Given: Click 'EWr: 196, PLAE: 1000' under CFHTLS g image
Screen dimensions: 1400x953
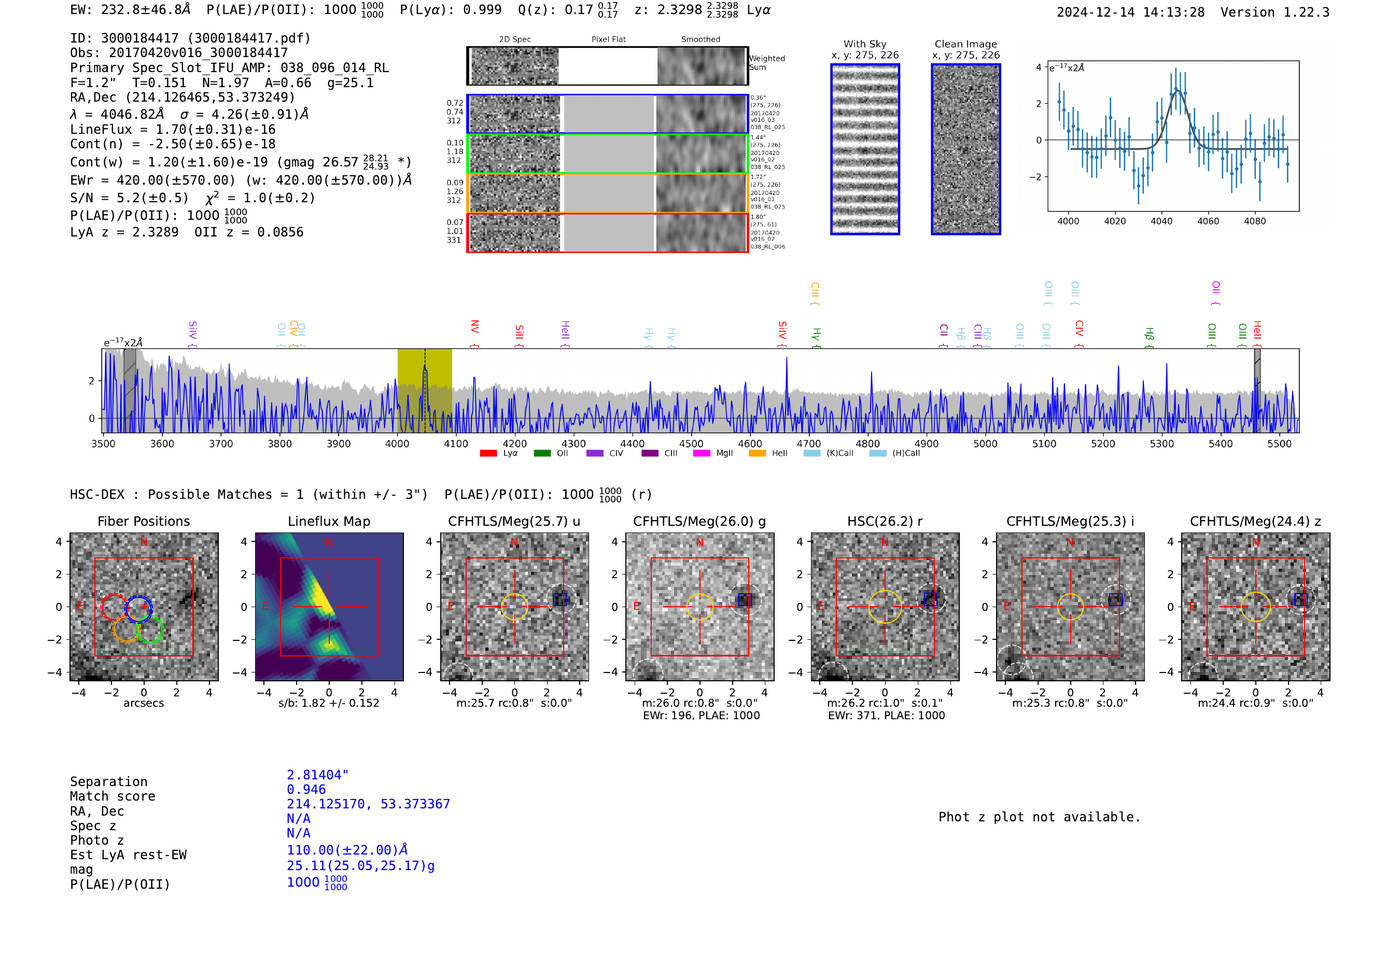Looking at the screenshot, I should pyautogui.click(x=700, y=715).
